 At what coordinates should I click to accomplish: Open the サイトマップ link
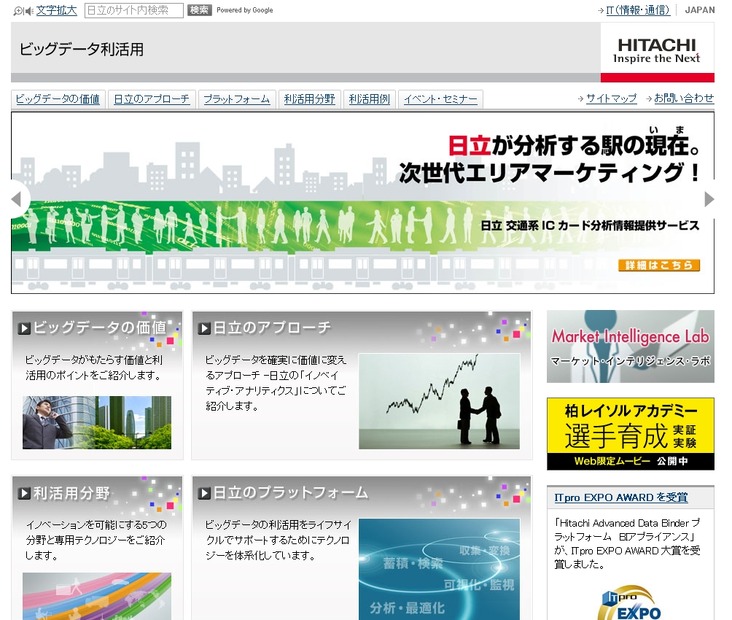tap(611, 99)
